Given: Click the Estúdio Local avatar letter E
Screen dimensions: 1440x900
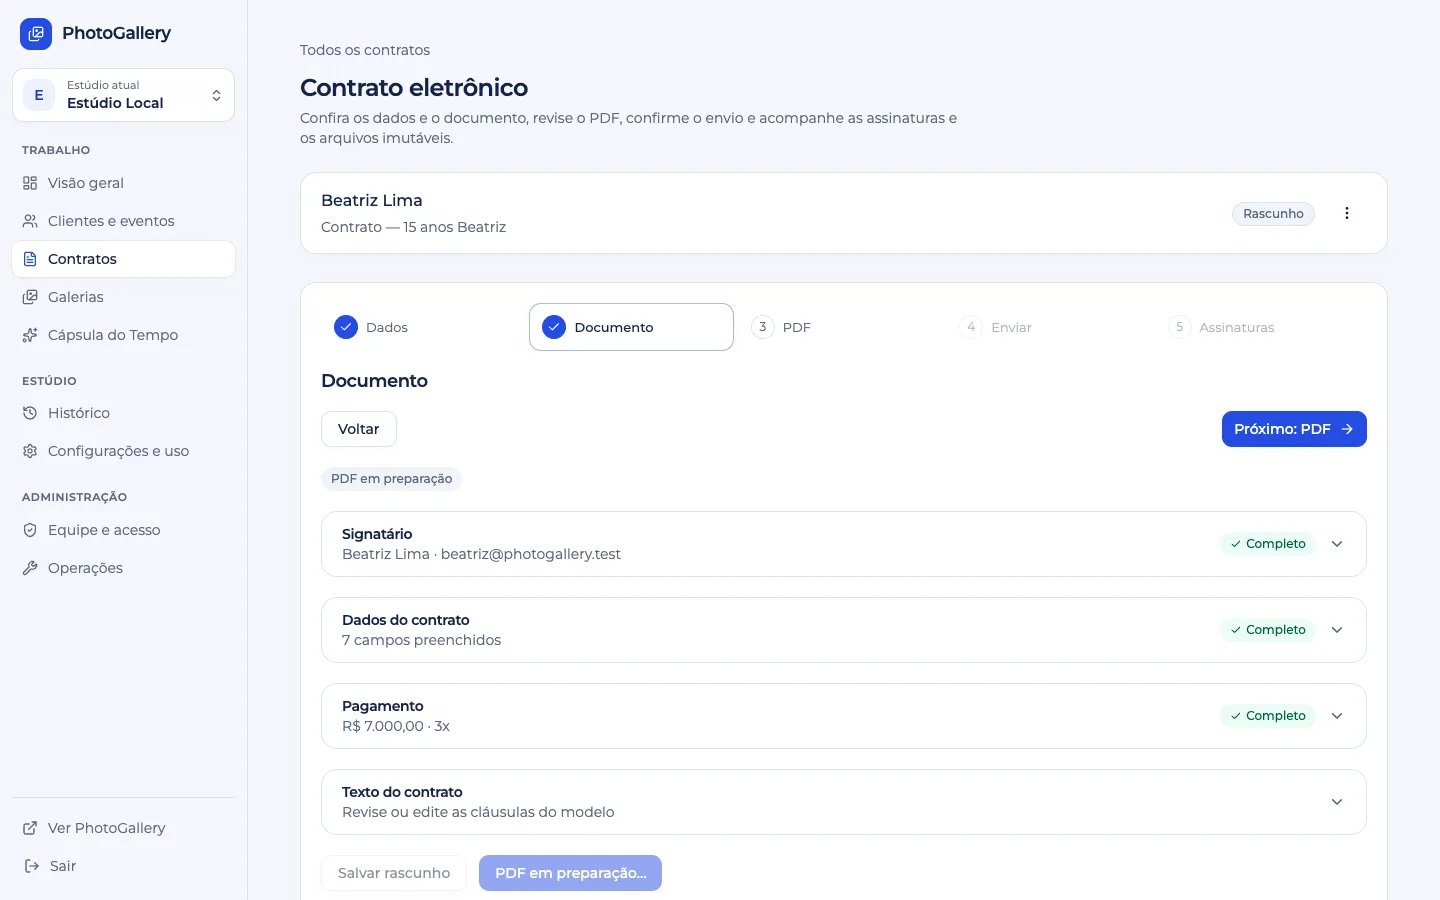Looking at the screenshot, I should (39, 95).
